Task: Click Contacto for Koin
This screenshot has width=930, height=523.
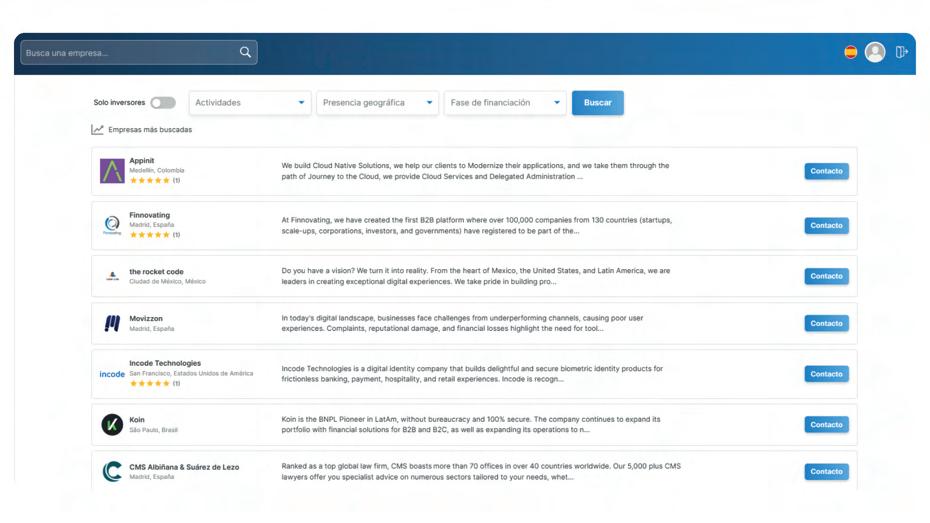Action: 826,425
